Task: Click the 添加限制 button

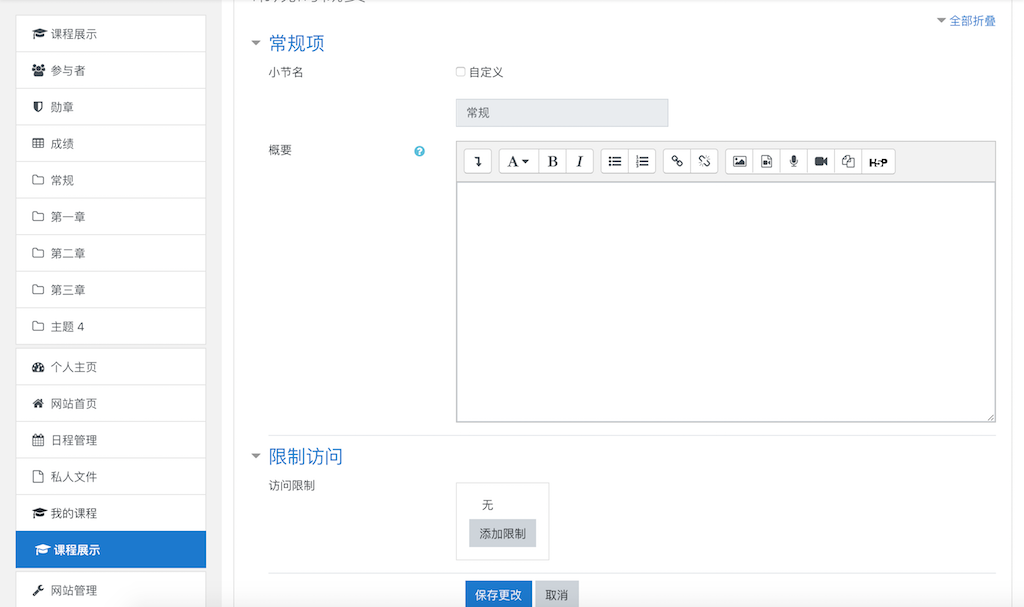Action: (502, 533)
